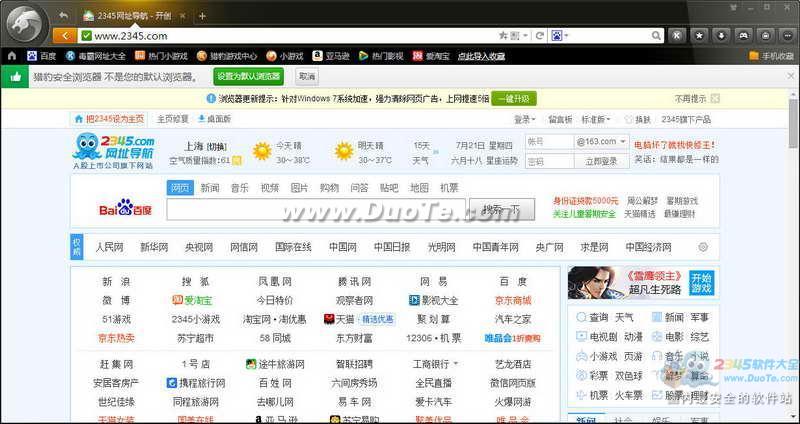Click the 取消 button

pyautogui.click(x=307, y=77)
